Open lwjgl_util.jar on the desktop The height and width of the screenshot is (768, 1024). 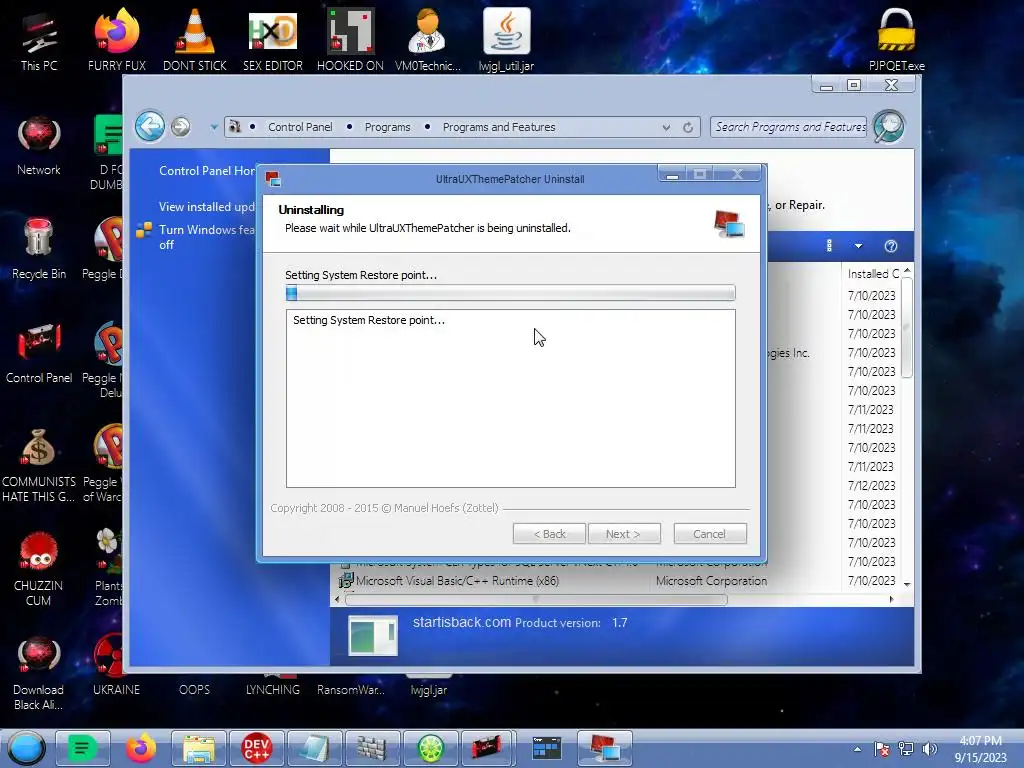[x=506, y=40]
